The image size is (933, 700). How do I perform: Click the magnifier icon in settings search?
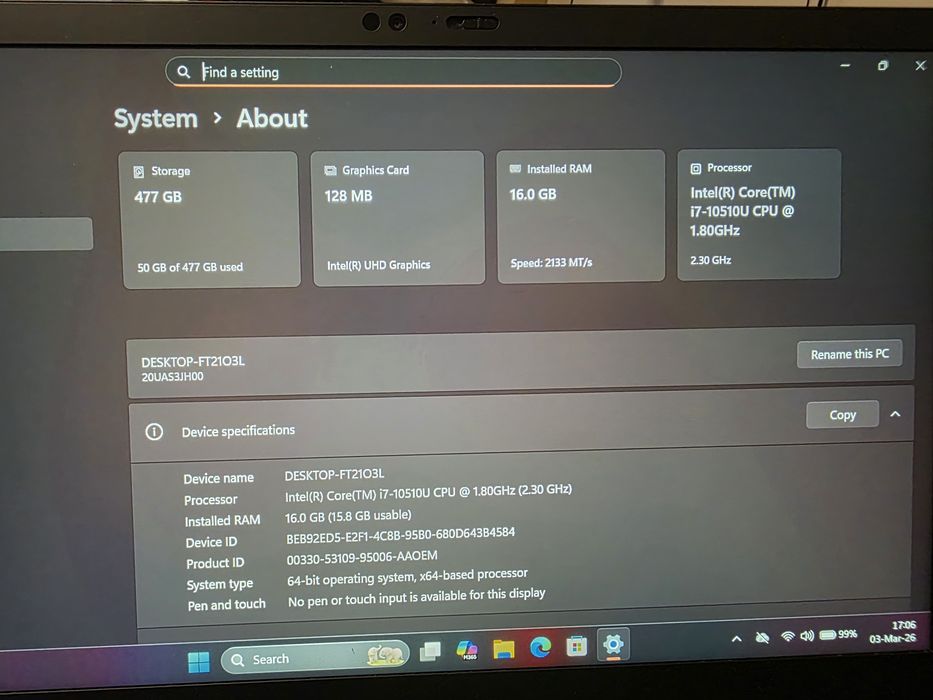(183, 72)
